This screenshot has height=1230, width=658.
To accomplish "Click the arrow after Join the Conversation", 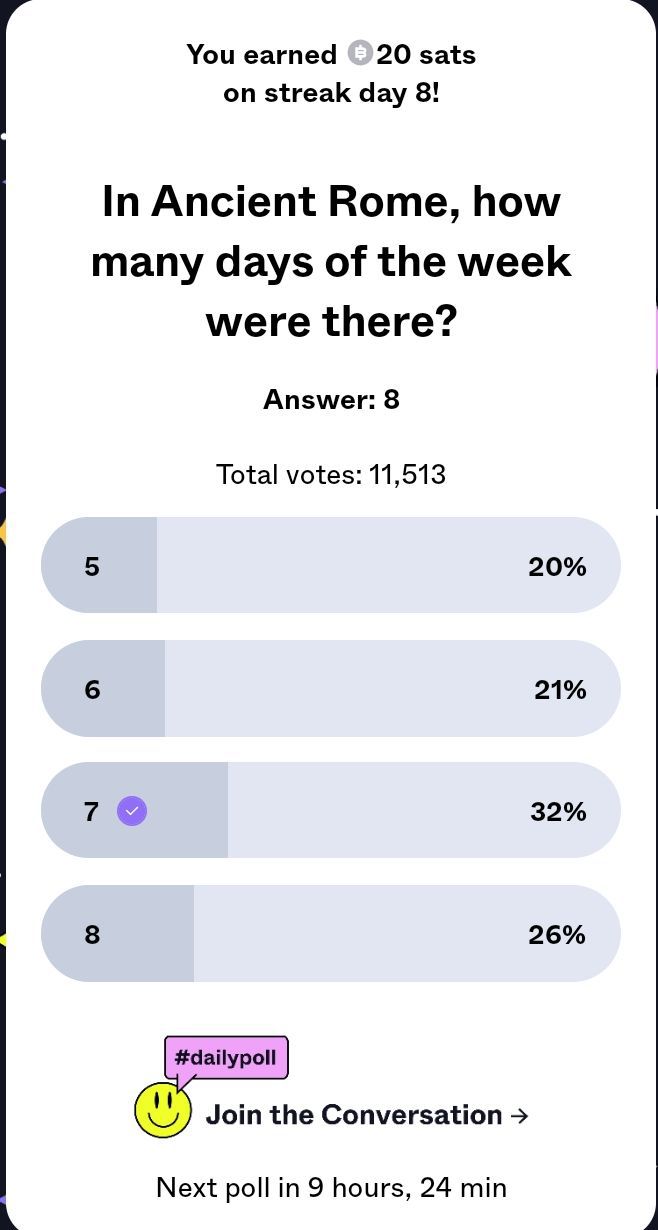I will (519, 1116).
